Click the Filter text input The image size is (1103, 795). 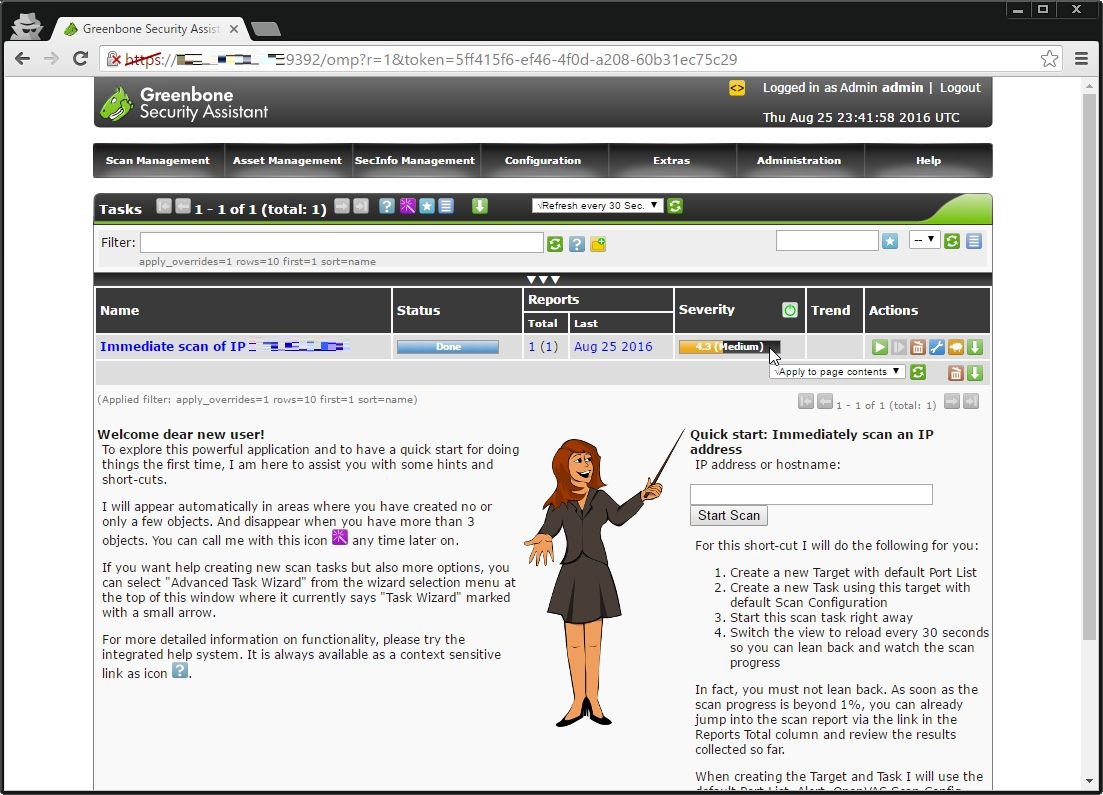point(342,243)
